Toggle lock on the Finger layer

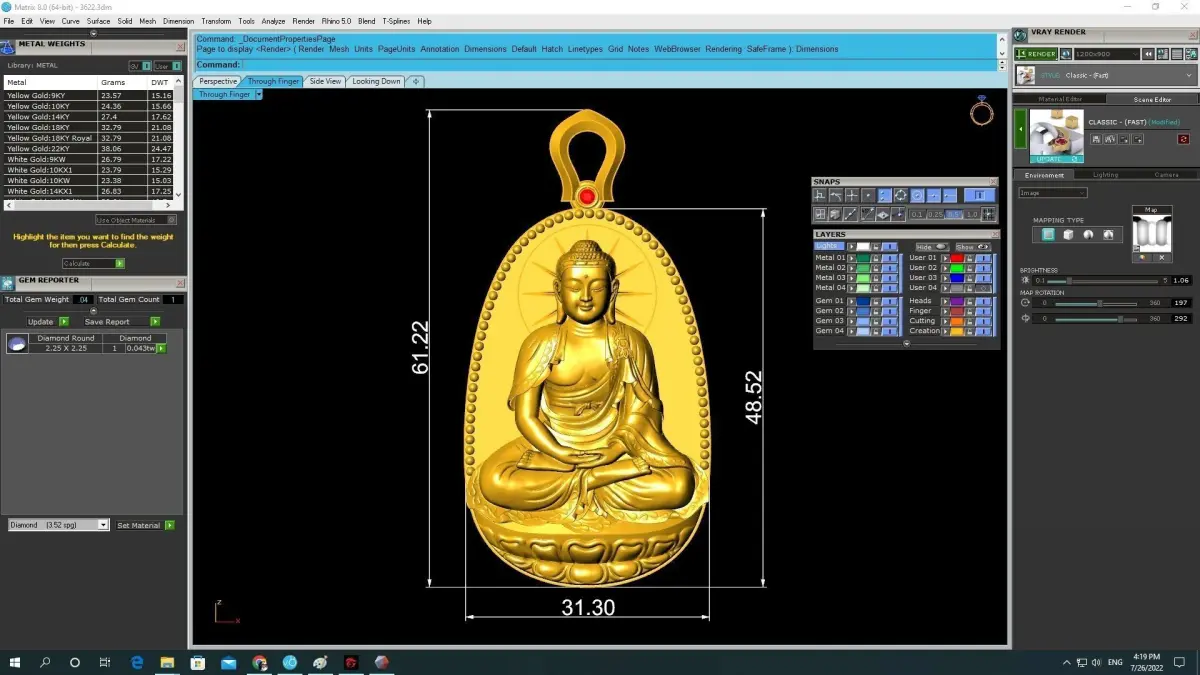click(970, 311)
